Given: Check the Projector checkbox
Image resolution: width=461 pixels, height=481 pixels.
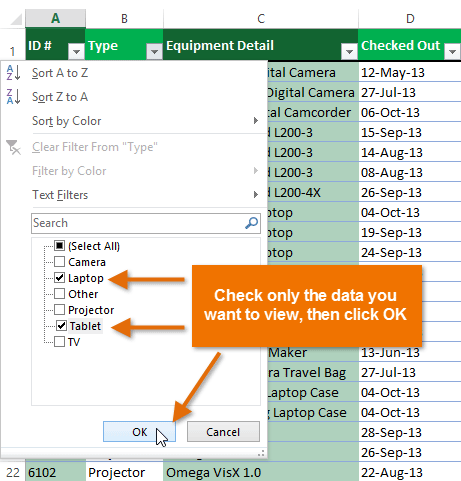Looking at the screenshot, I should click(59, 310).
